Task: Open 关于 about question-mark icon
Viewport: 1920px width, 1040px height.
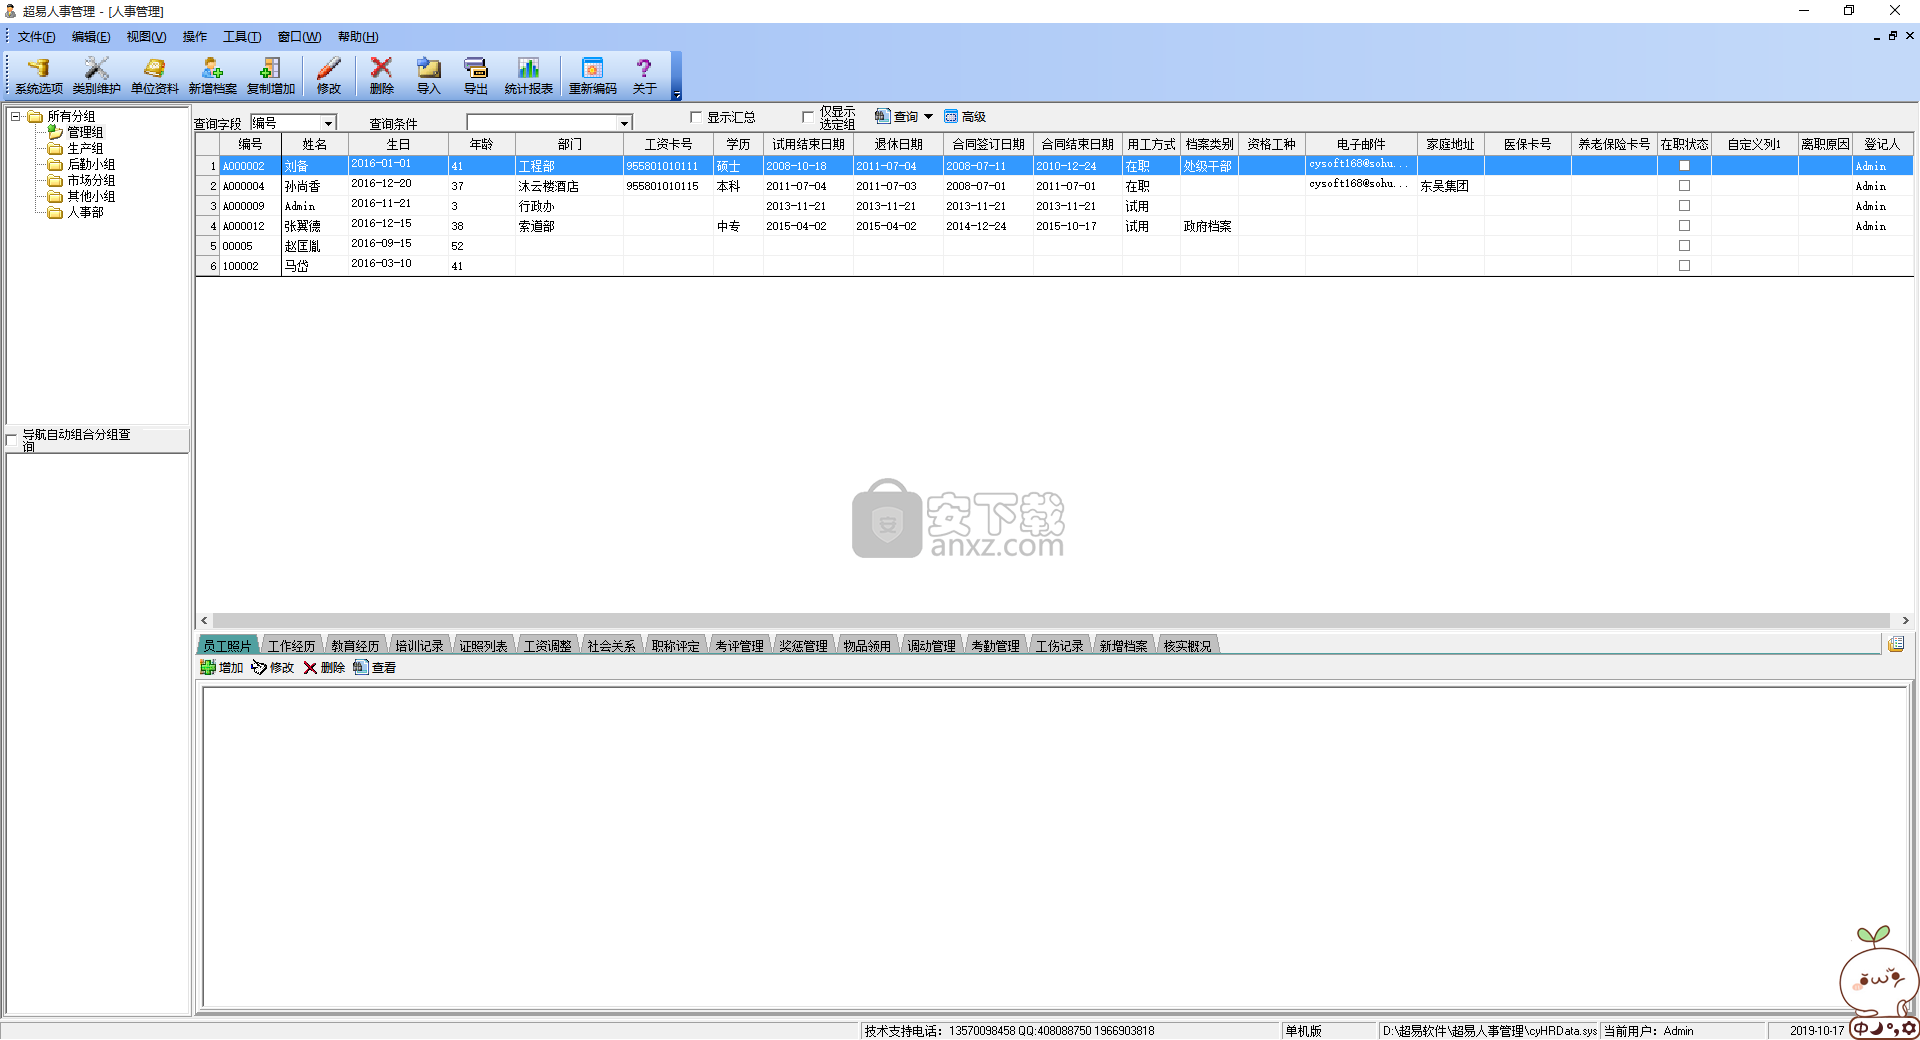Action: click(644, 76)
